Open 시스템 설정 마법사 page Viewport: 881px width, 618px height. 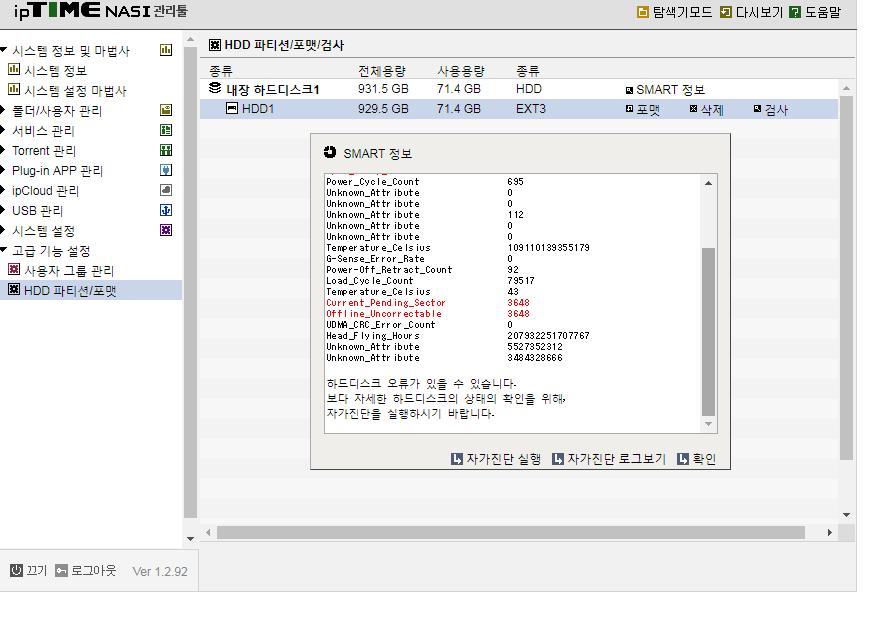pos(74,91)
